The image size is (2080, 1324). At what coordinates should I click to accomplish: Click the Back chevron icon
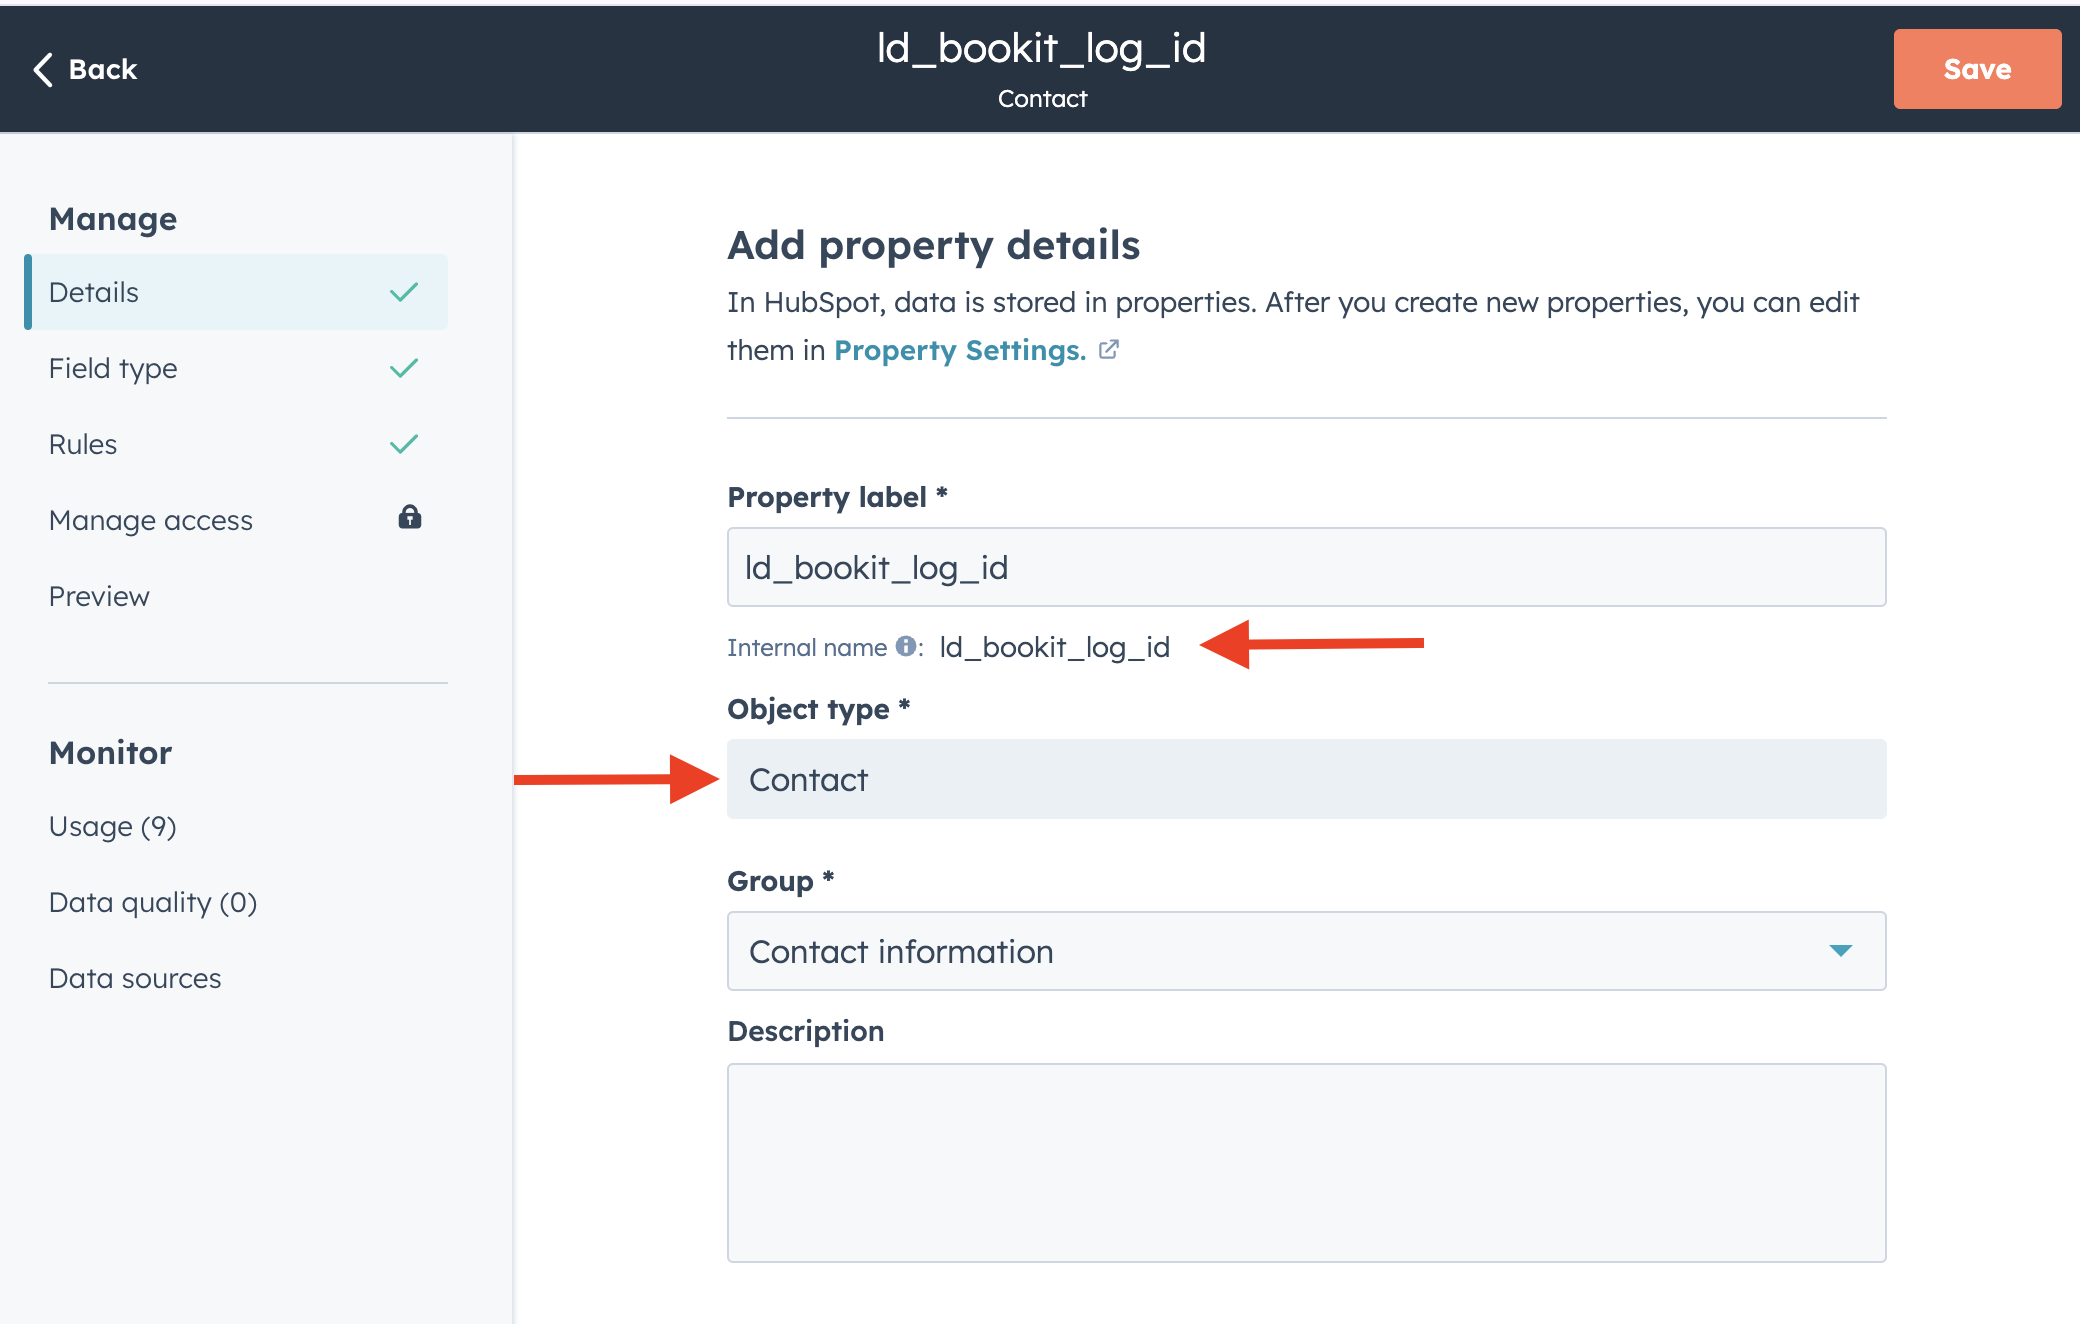pos(41,69)
